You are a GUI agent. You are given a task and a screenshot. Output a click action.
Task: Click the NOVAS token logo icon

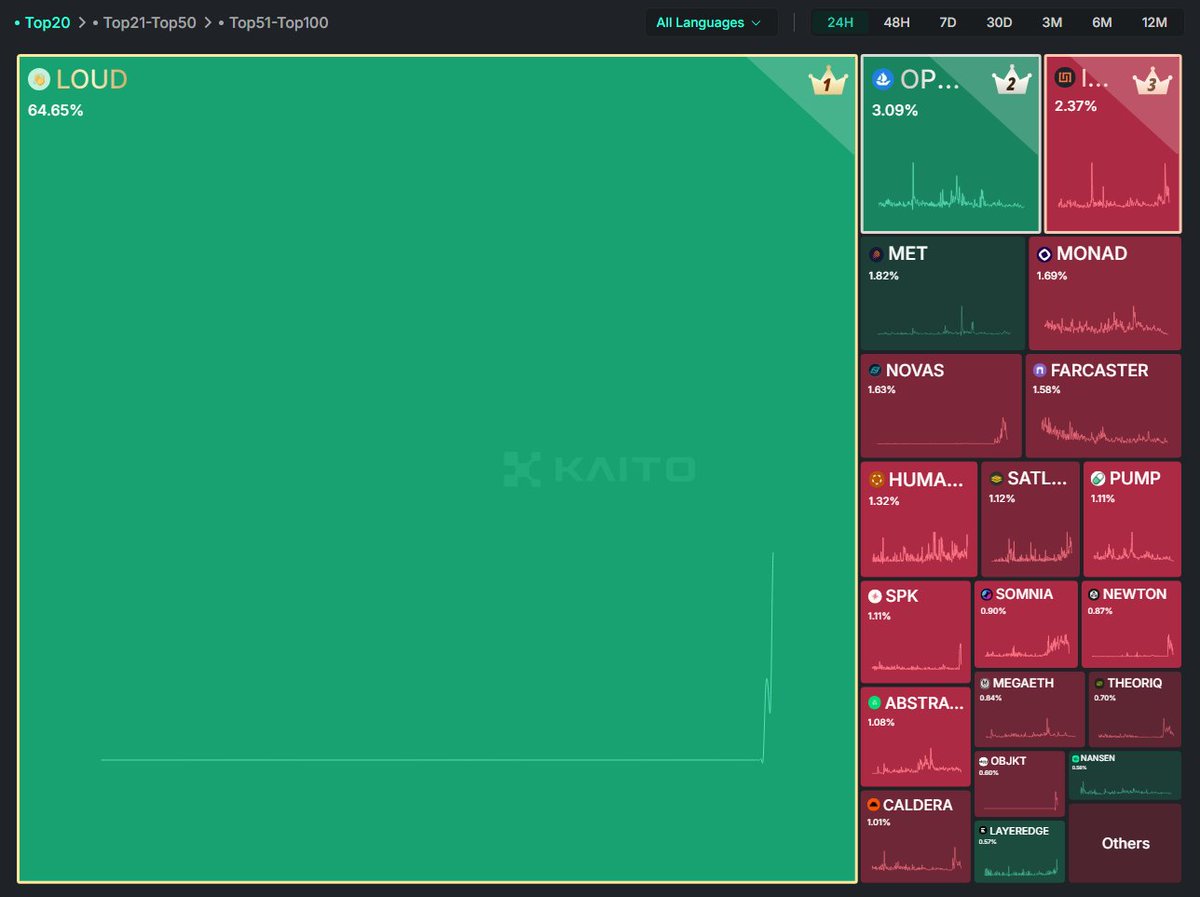[x=875, y=371]
